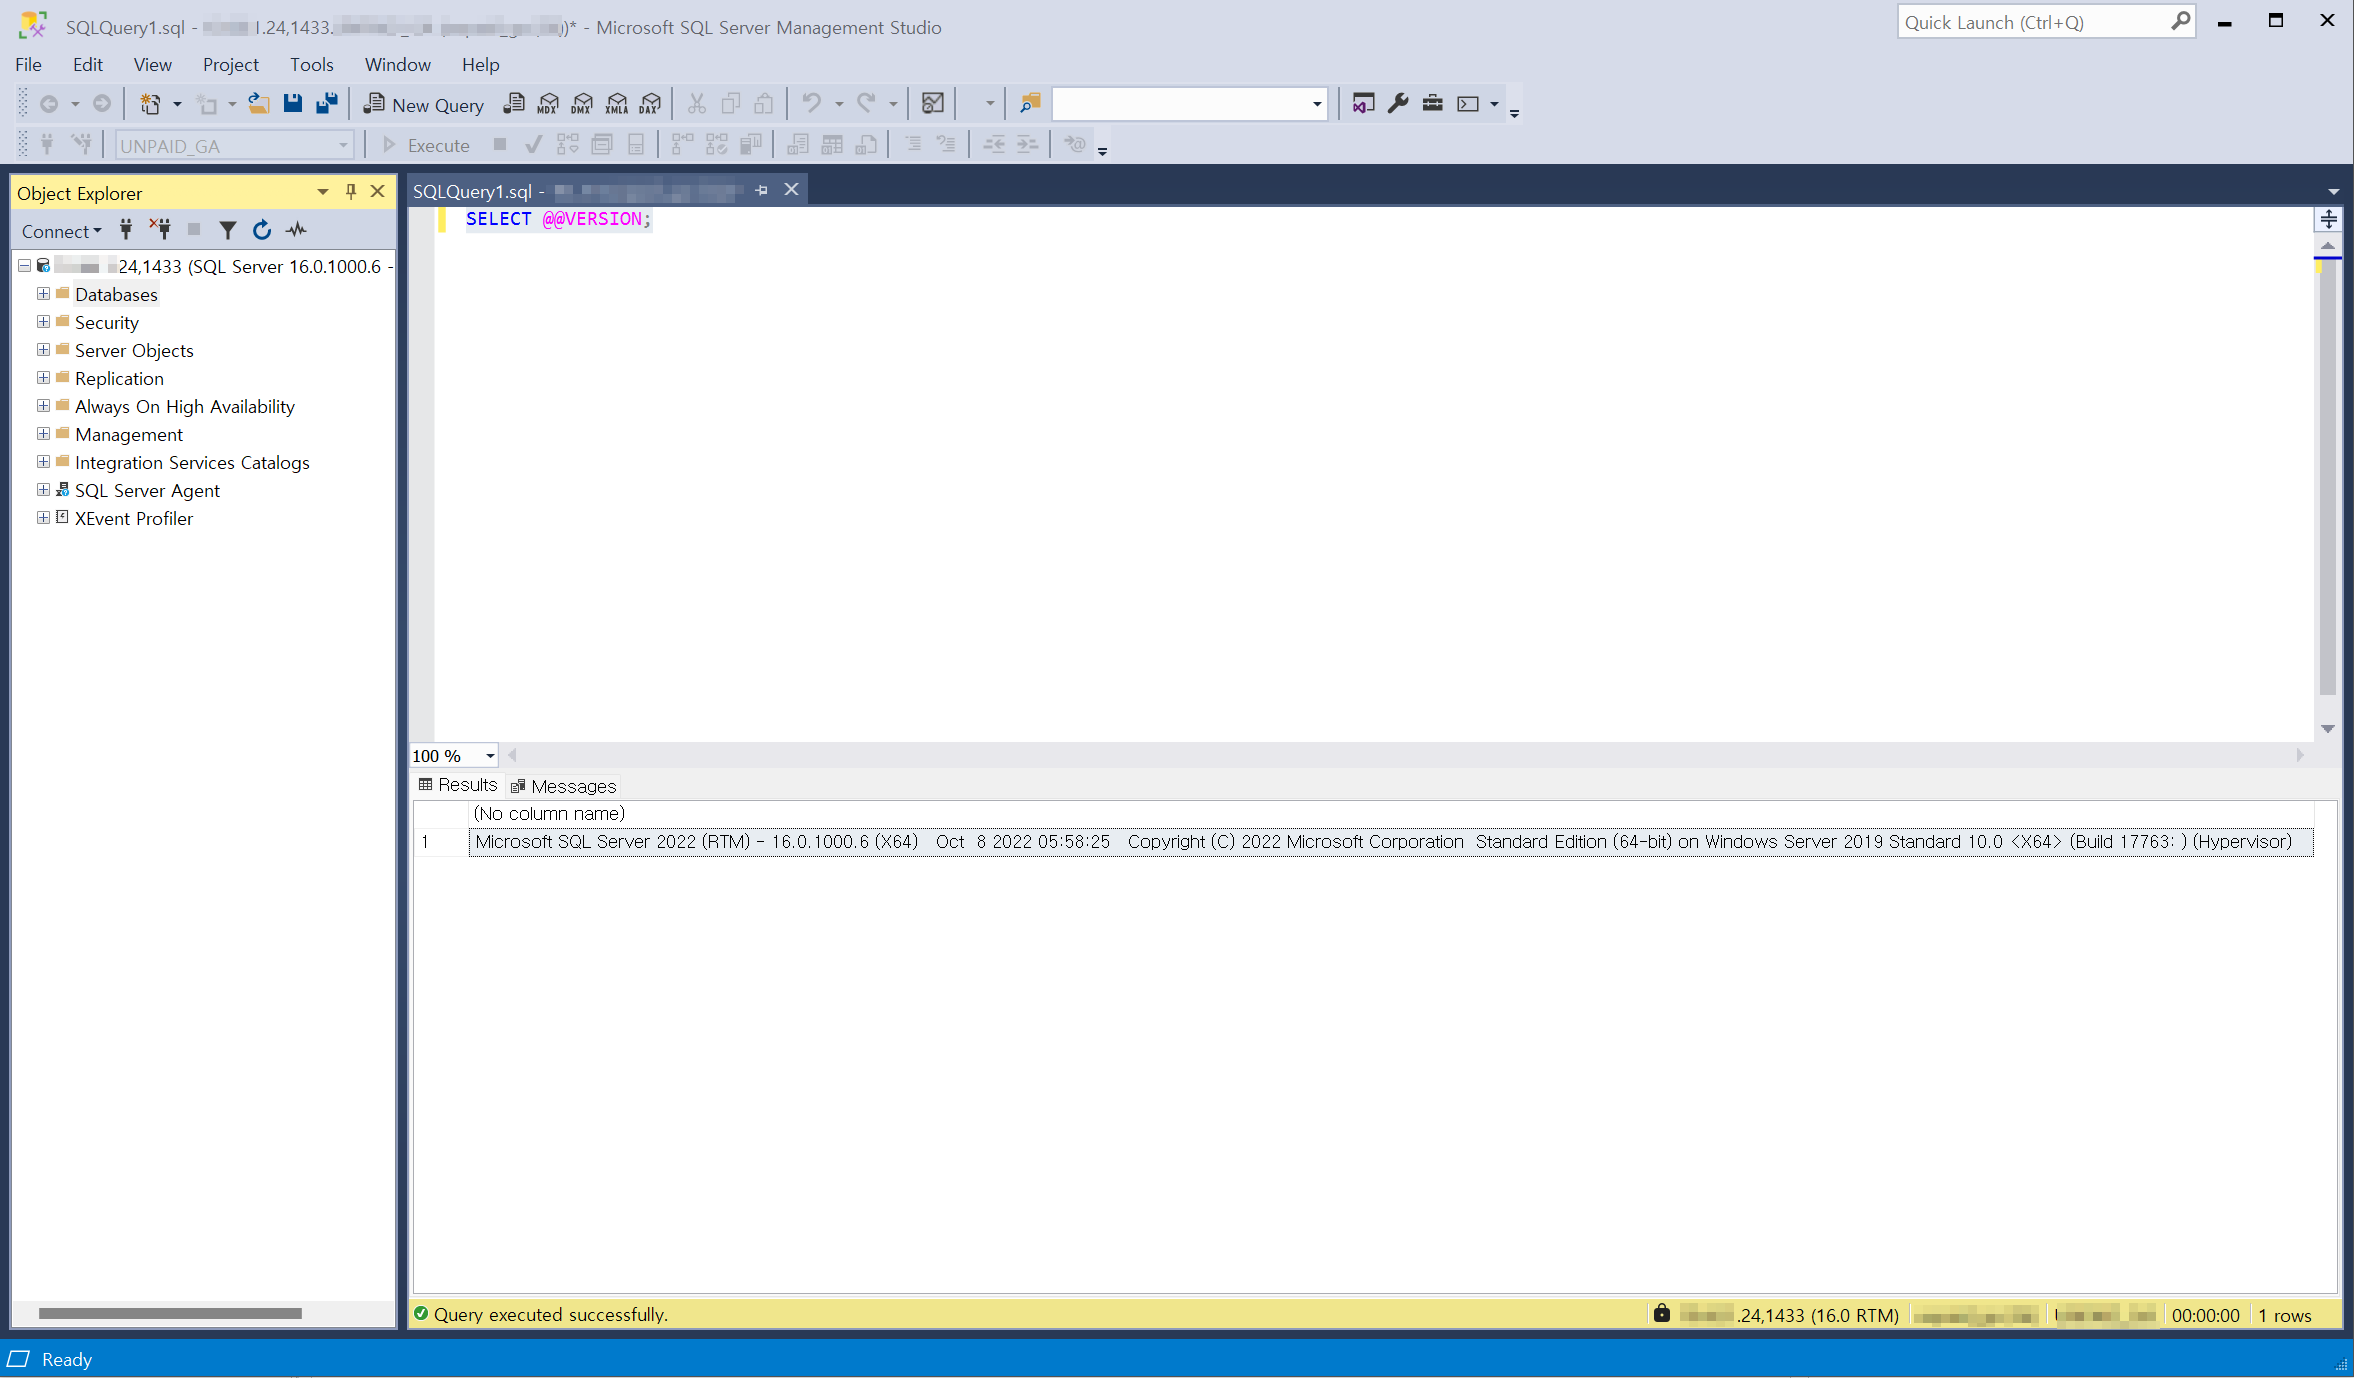The image size is (2354, 1378).
Task: Open the Find combo box dropdown arrow
Action: tap(1317, 104)
